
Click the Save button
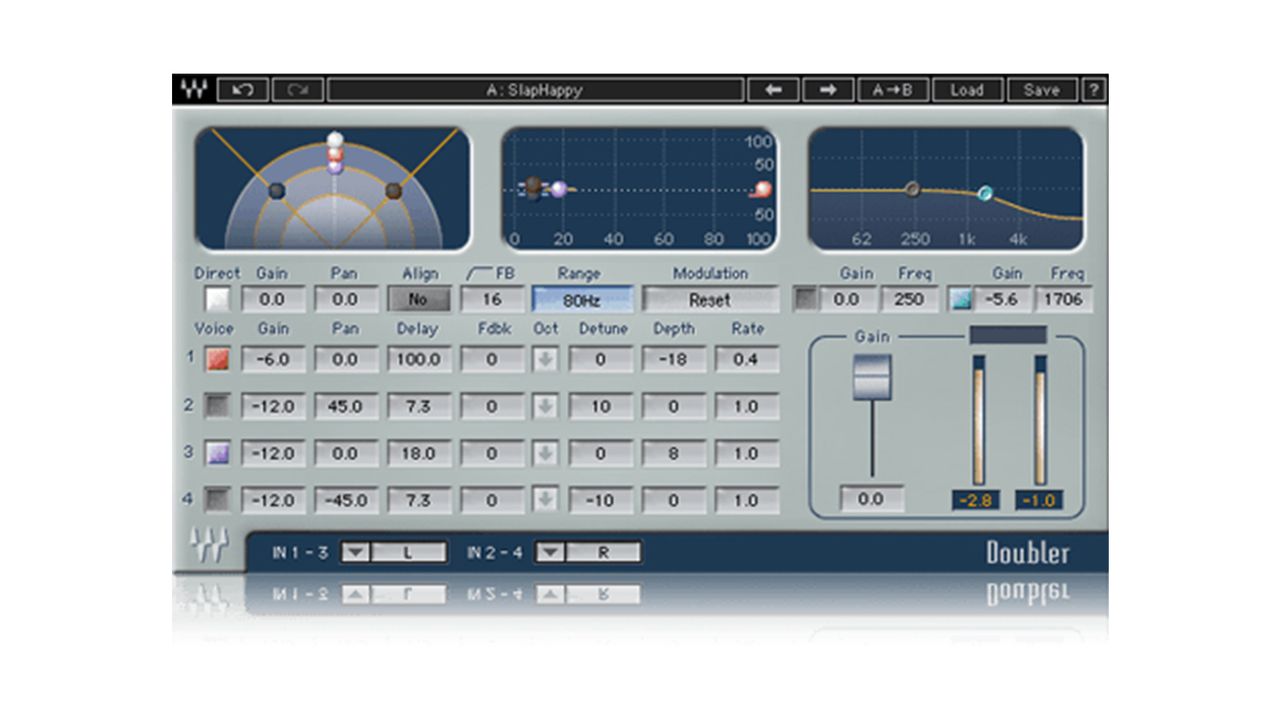click(x=1042, y=90)
